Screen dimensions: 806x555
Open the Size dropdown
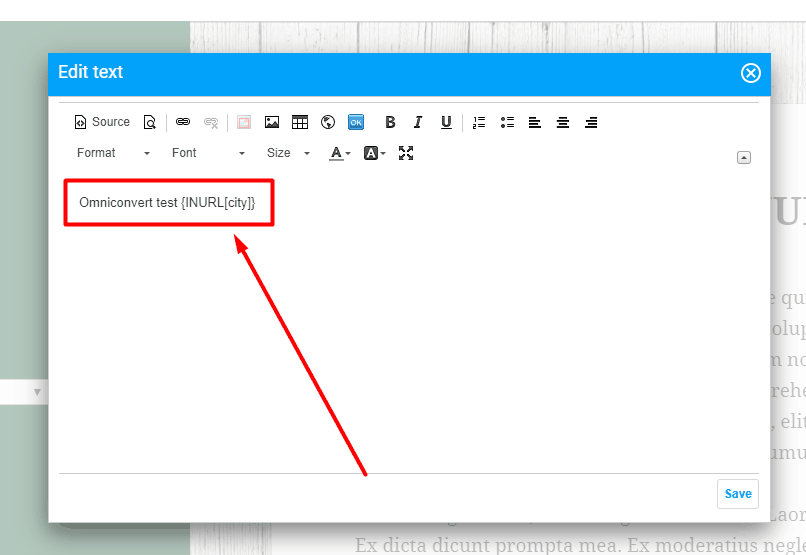[x=288, y=153]
